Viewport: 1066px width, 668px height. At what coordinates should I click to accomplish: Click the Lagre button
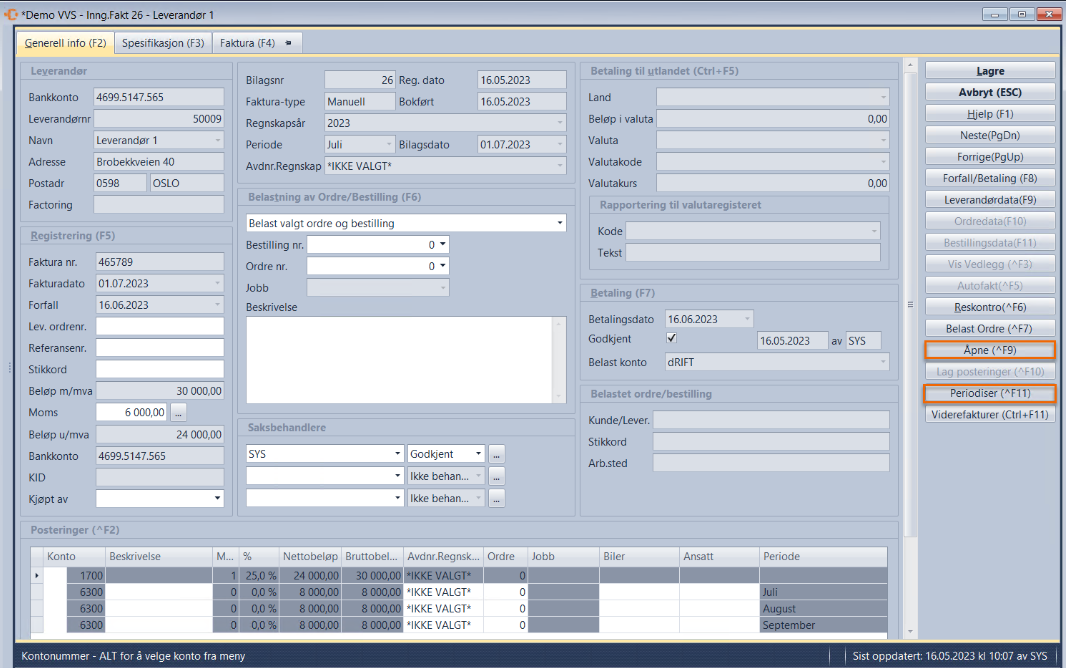[990, 71]
